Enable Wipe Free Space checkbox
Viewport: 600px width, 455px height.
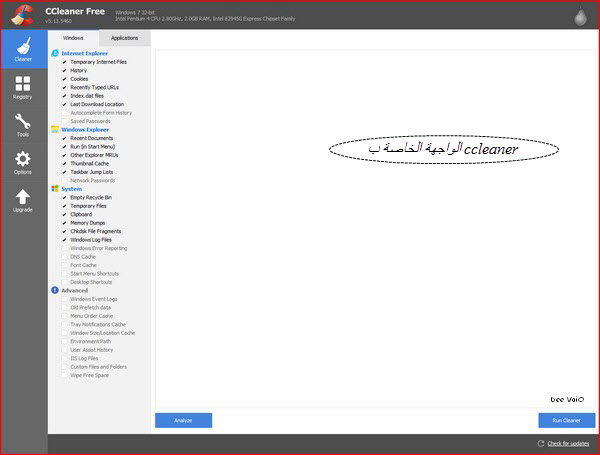click(x=64, y=375)
